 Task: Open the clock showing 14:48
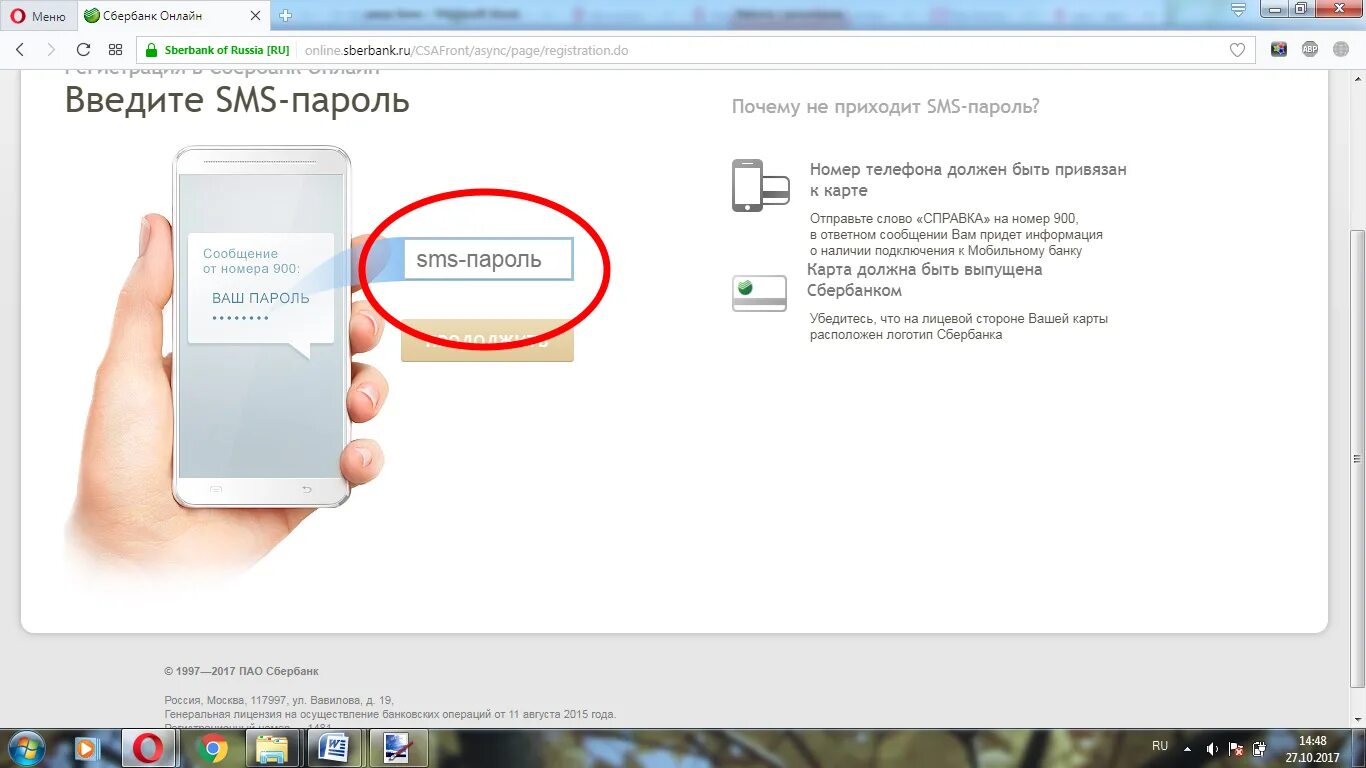[x=1312, y=748]
